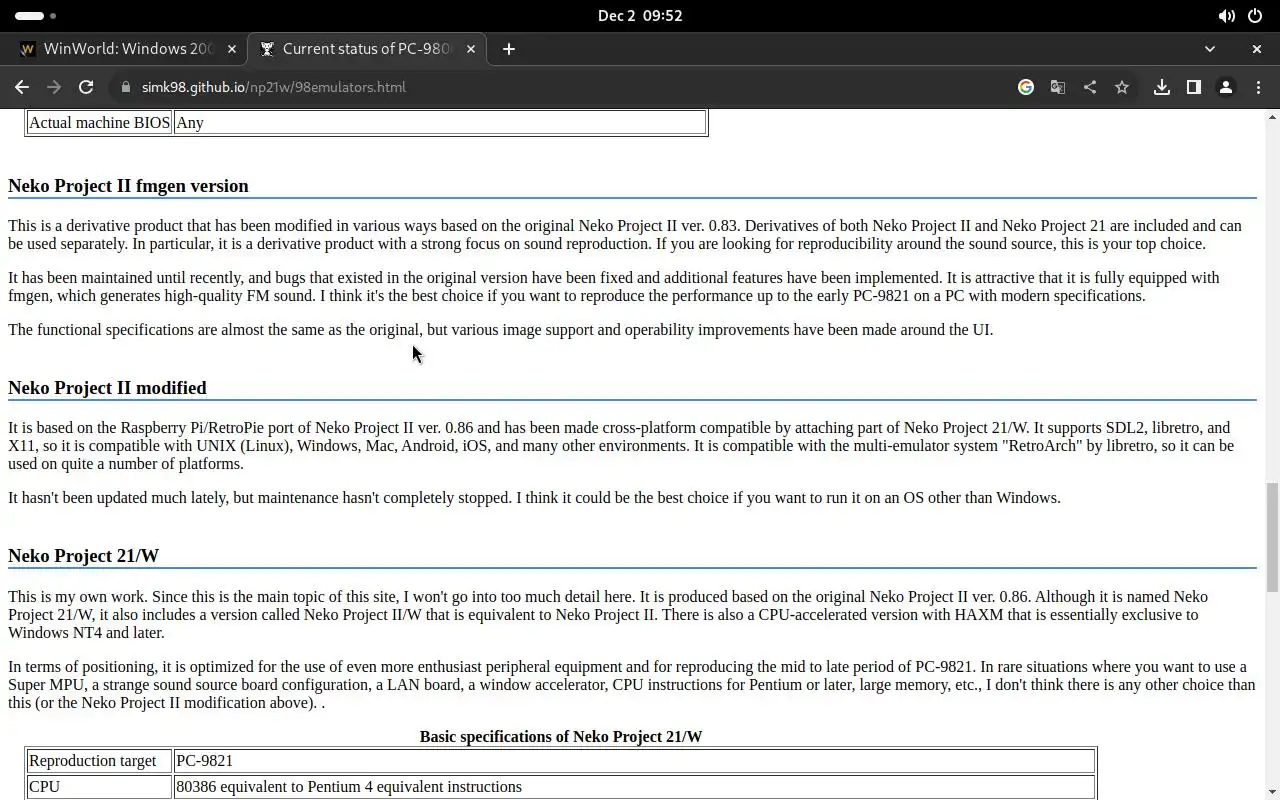Open a new tab
1280x800 pixels.
[x=509, y=48]
